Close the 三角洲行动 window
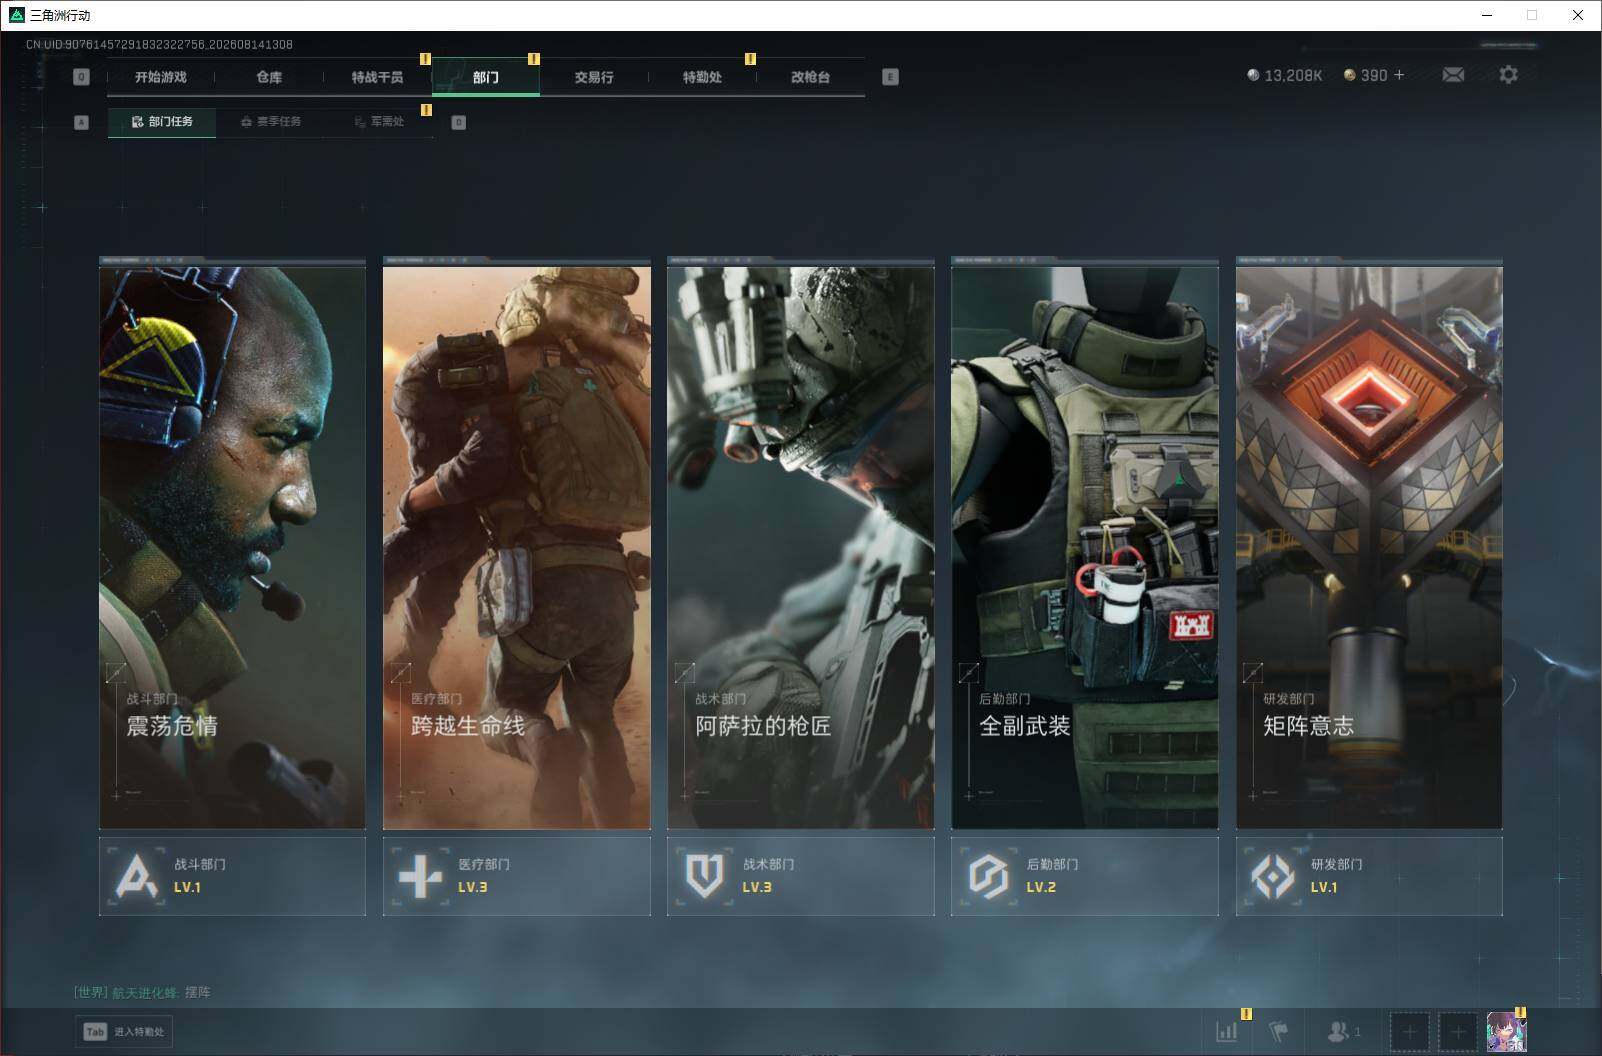The height and width of the screenshot is (1056, 1602). point(1578,15)
